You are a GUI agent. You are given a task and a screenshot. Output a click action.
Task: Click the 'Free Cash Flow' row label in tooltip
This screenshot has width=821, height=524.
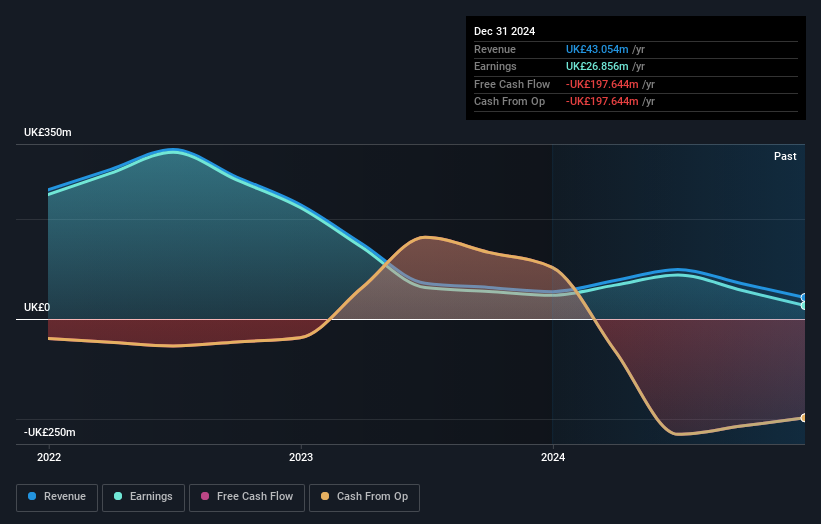[x=512, y=84]
